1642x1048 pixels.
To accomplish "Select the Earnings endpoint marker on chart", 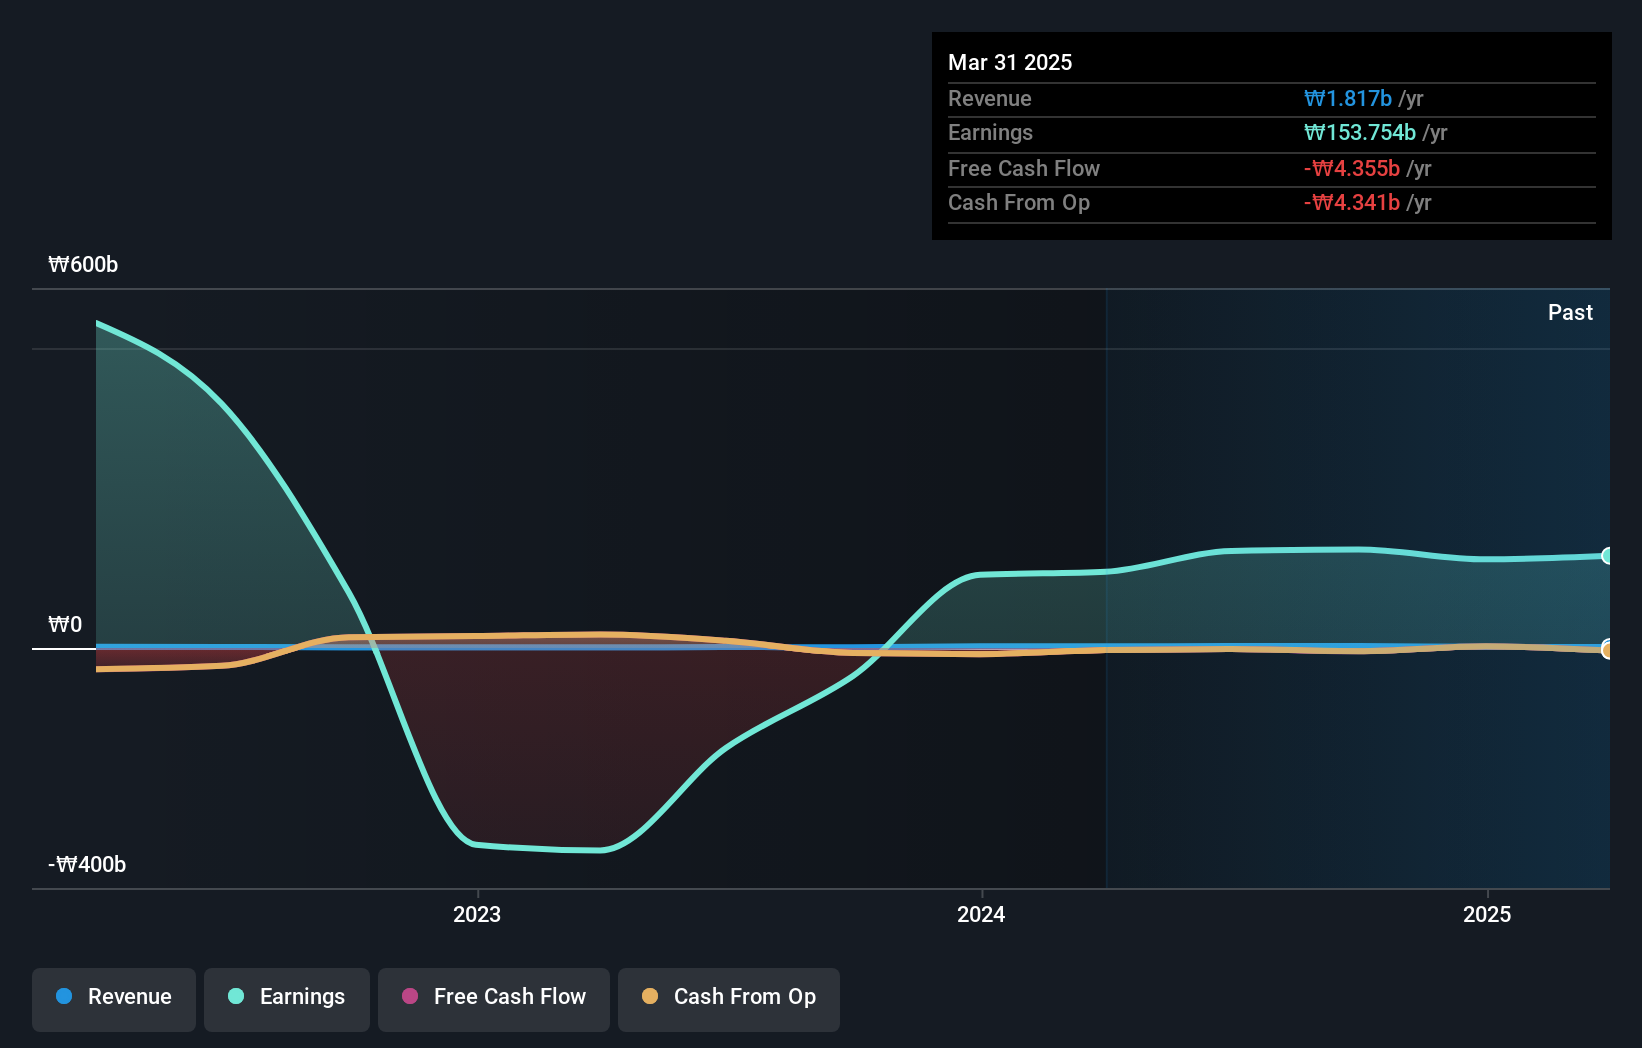I will [x=1607, y=556].
